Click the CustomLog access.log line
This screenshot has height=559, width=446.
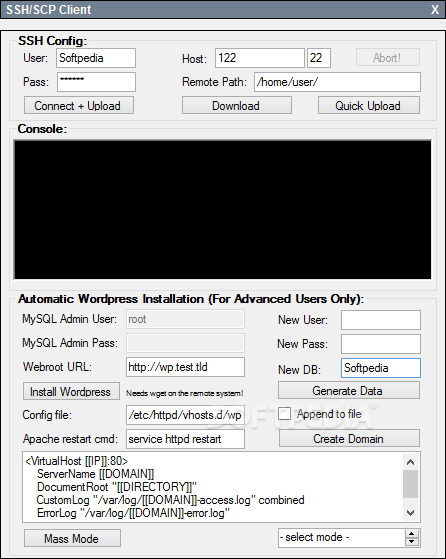(170, 500)
